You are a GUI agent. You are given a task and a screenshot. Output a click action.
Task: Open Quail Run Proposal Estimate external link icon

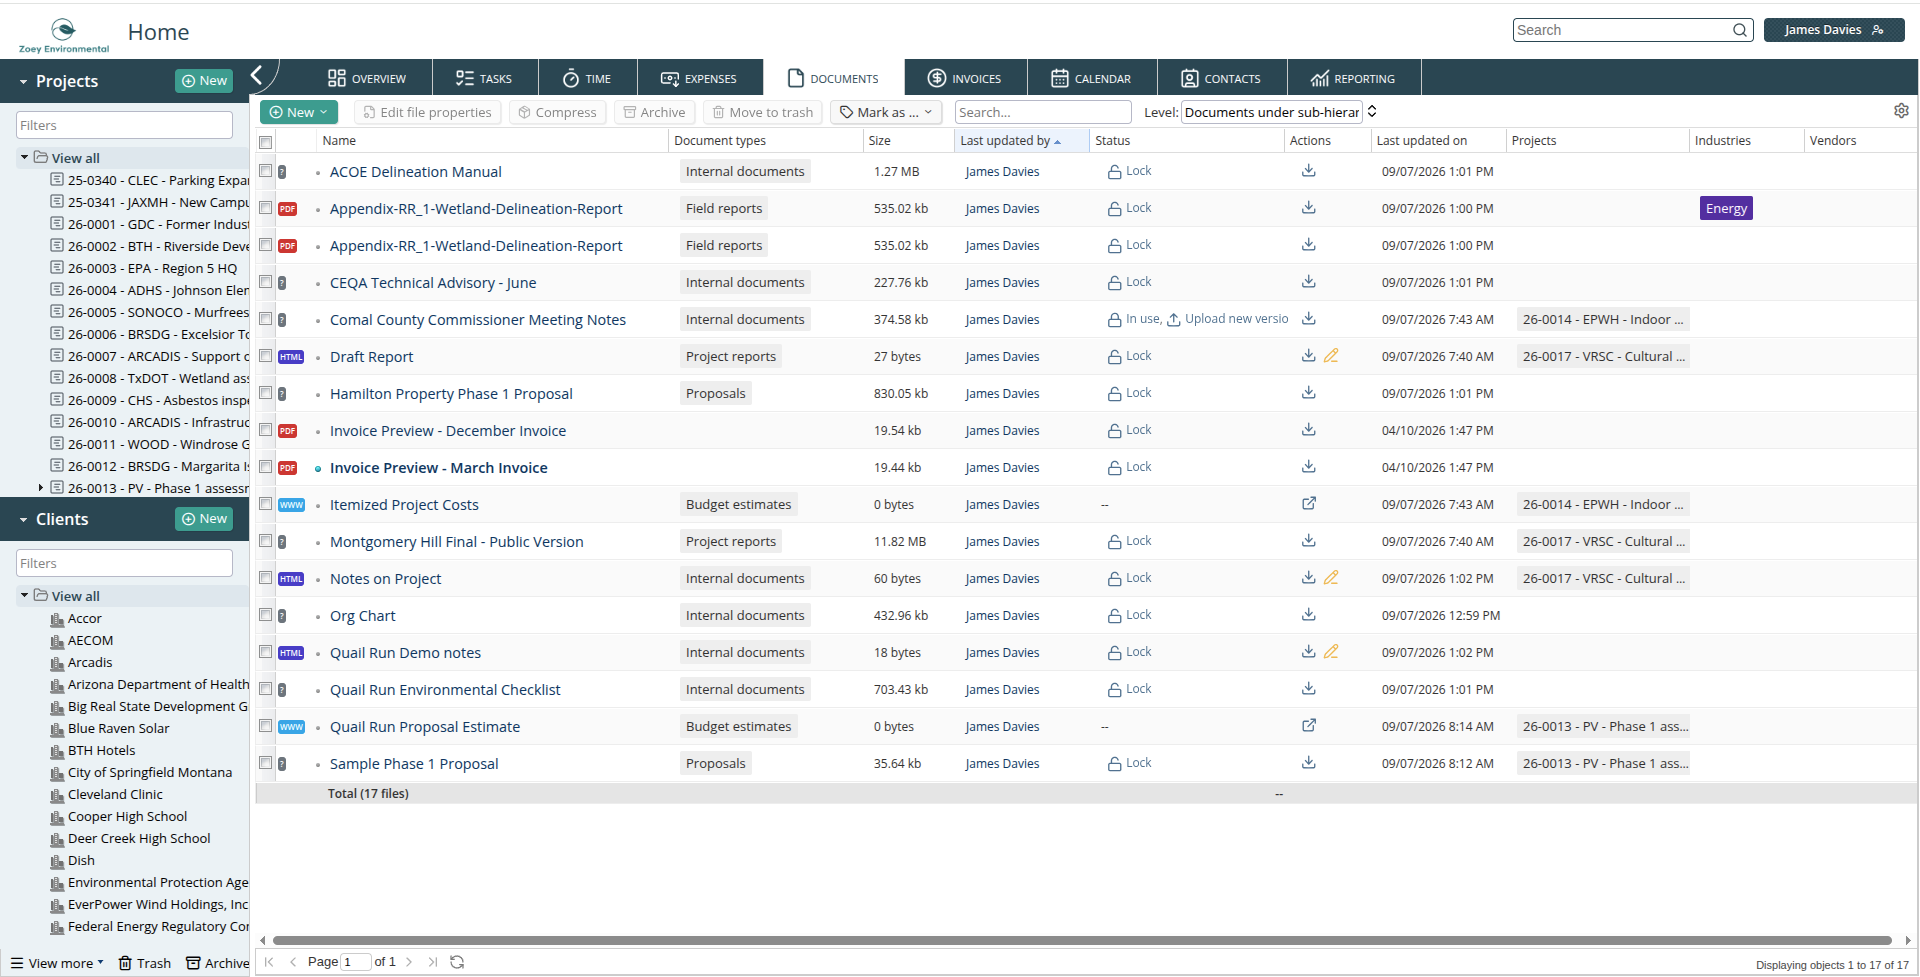click(1308, 726)
